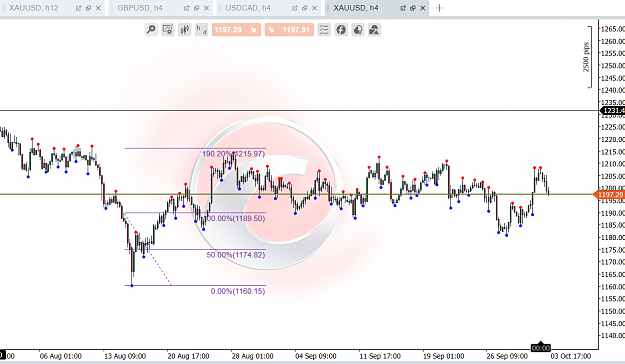
Task: Close the XAUUSD, h12 tab
Action: (x=98, y=8)
